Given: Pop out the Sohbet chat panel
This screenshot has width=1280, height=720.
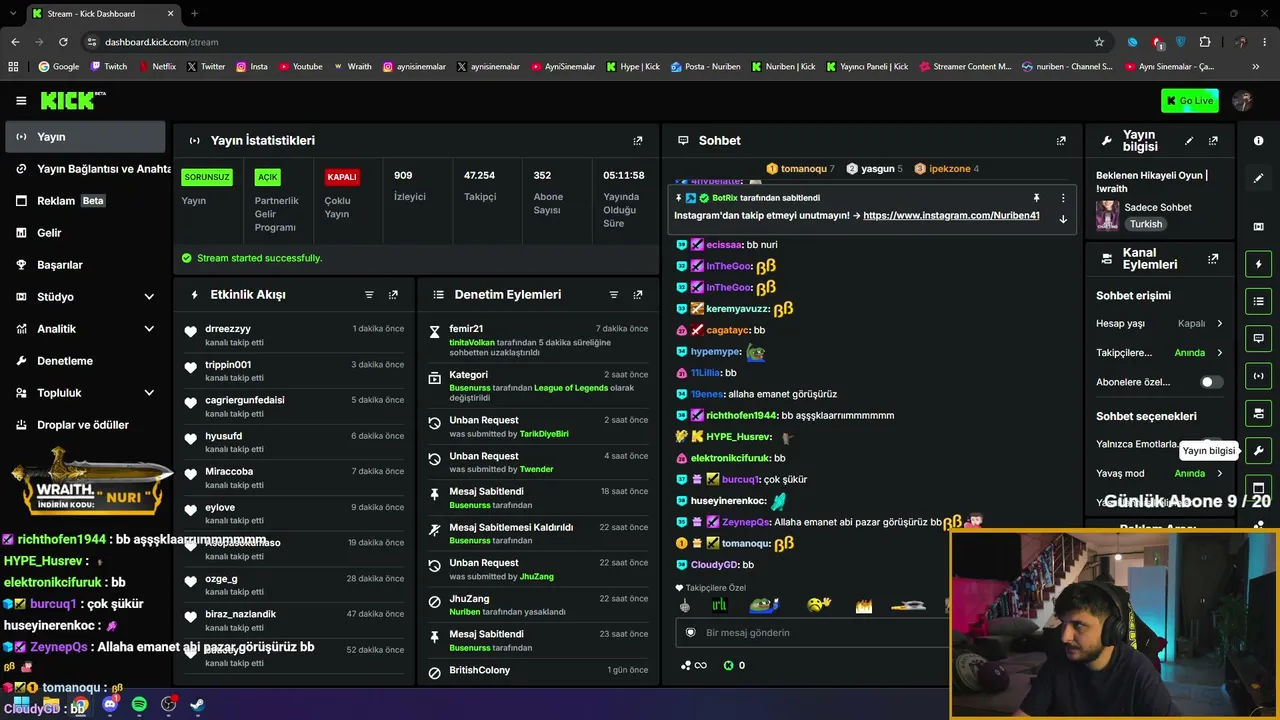Looking at the screenshot, I should point(1061,141).
